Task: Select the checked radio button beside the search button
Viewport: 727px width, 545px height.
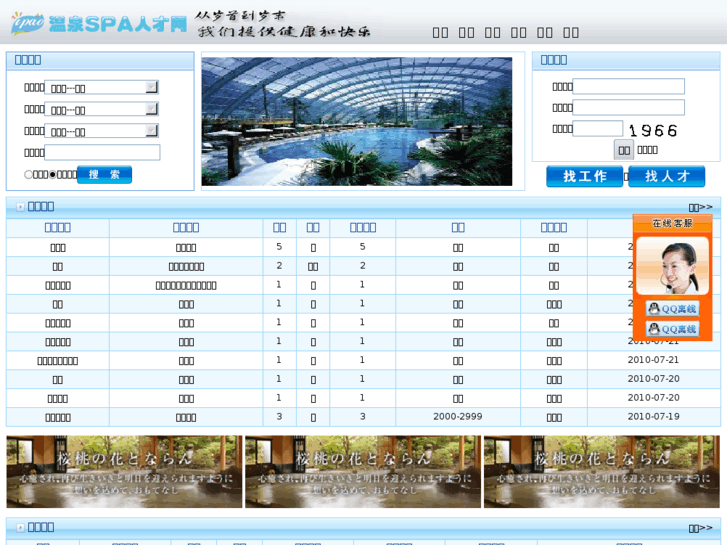Action: click(53, 174)
